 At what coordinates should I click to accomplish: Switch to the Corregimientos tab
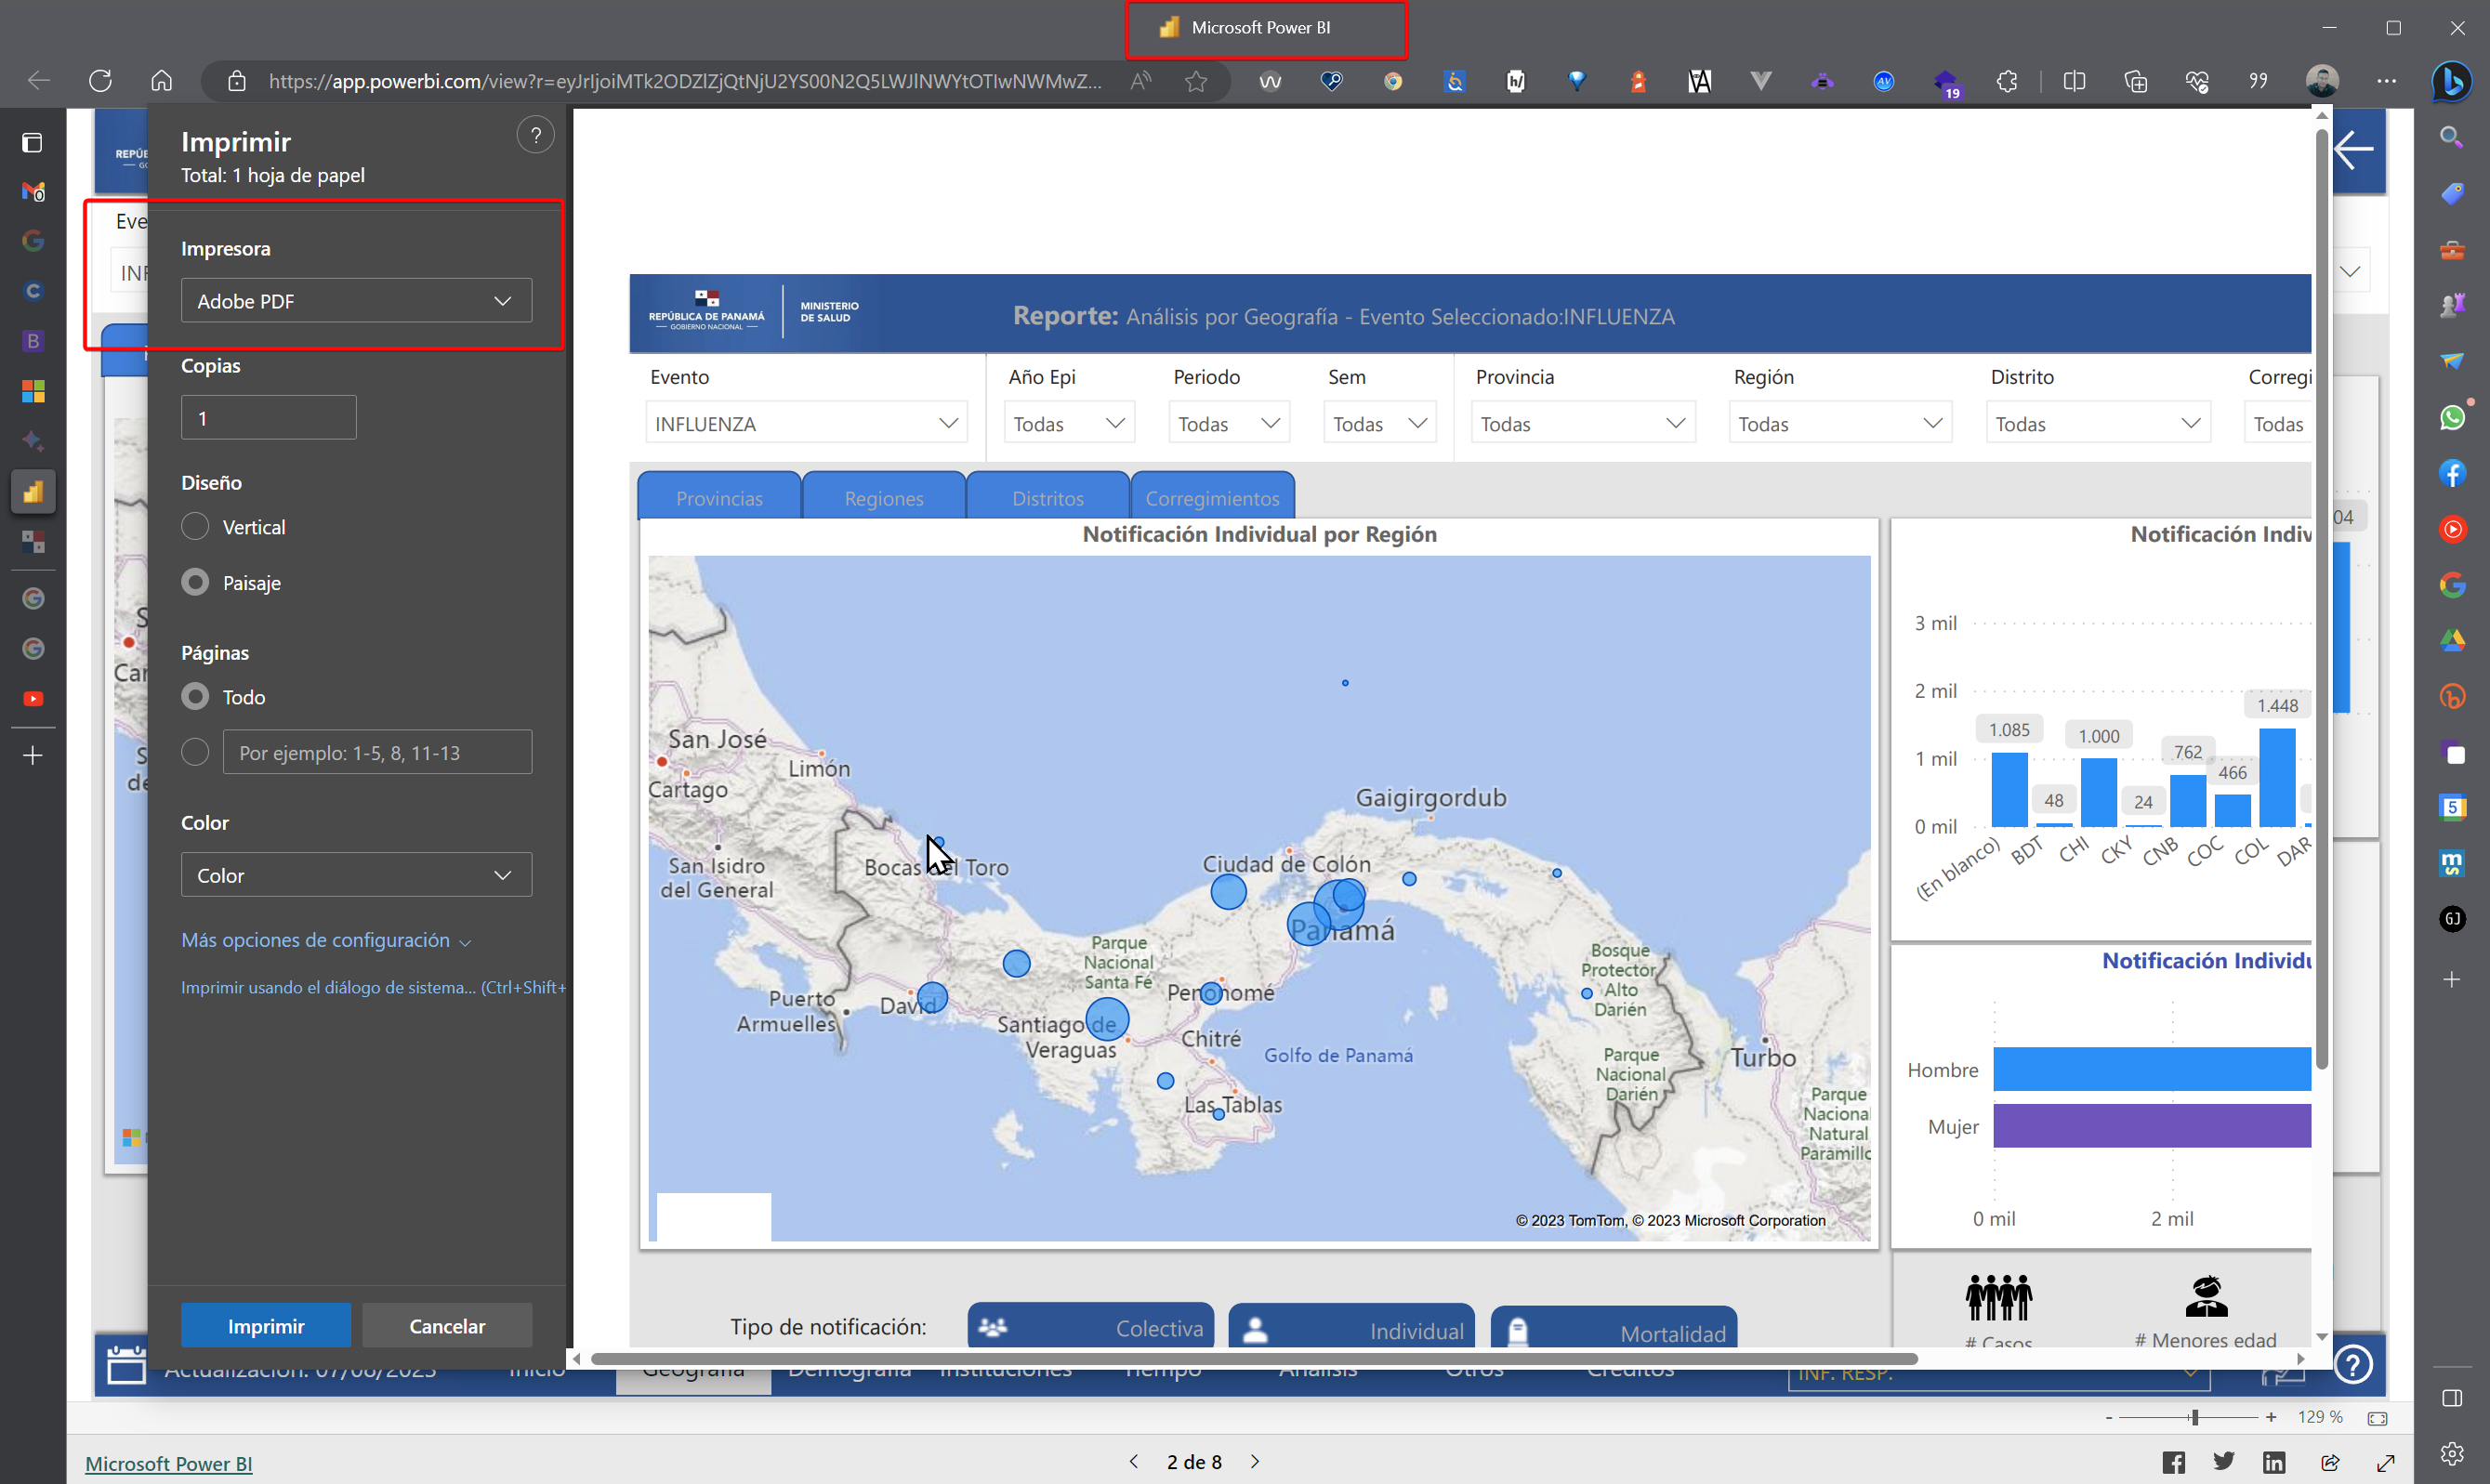click(x=1212, y=497)
